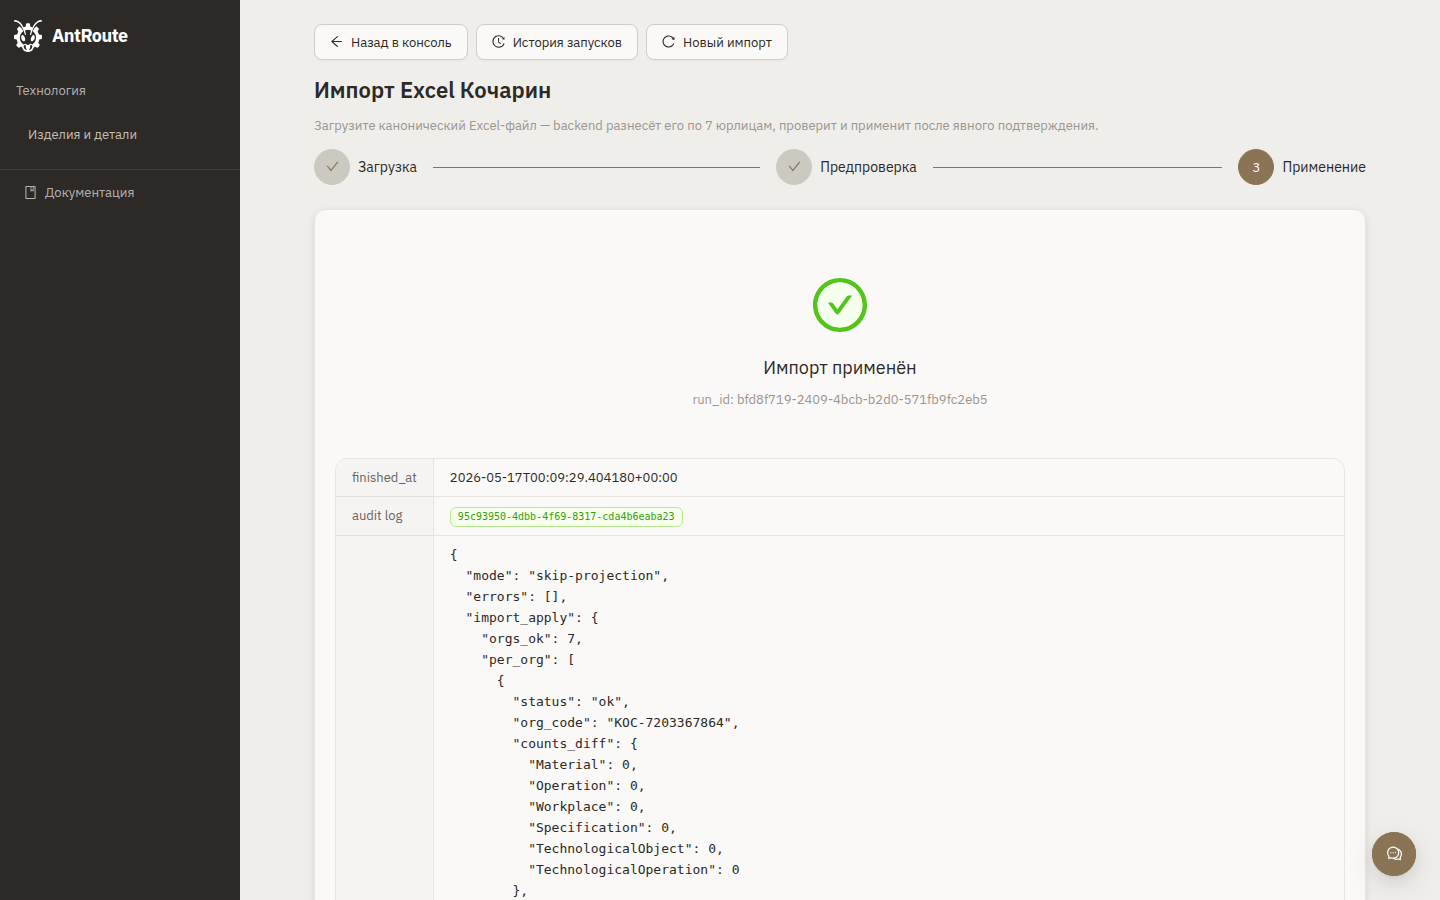Open История запусков button

click(x=557, y=42)
